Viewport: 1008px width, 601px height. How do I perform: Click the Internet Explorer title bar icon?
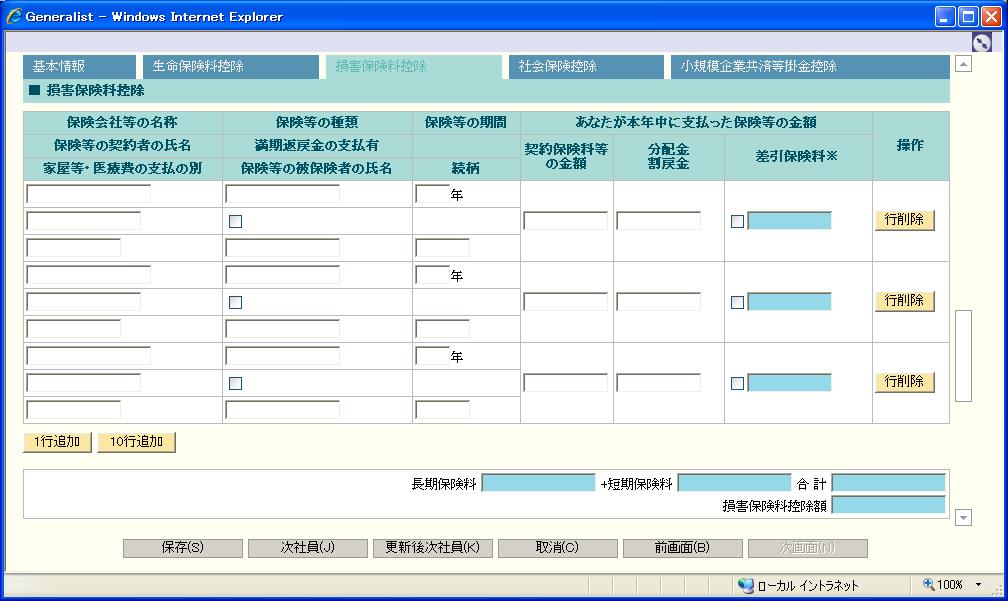14,16
